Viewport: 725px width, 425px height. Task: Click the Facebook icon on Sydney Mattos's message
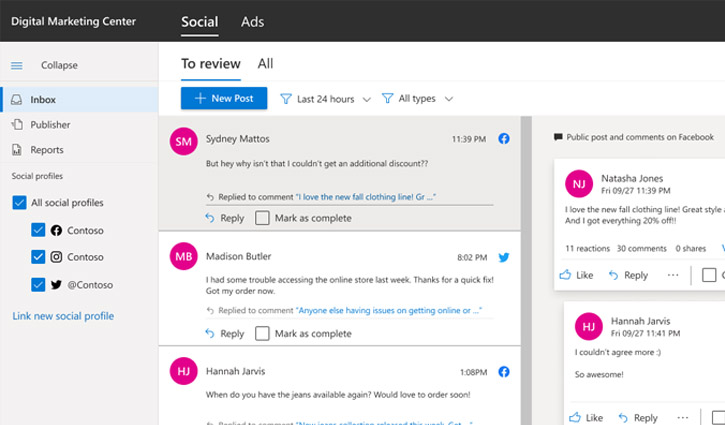pos(504,139)
